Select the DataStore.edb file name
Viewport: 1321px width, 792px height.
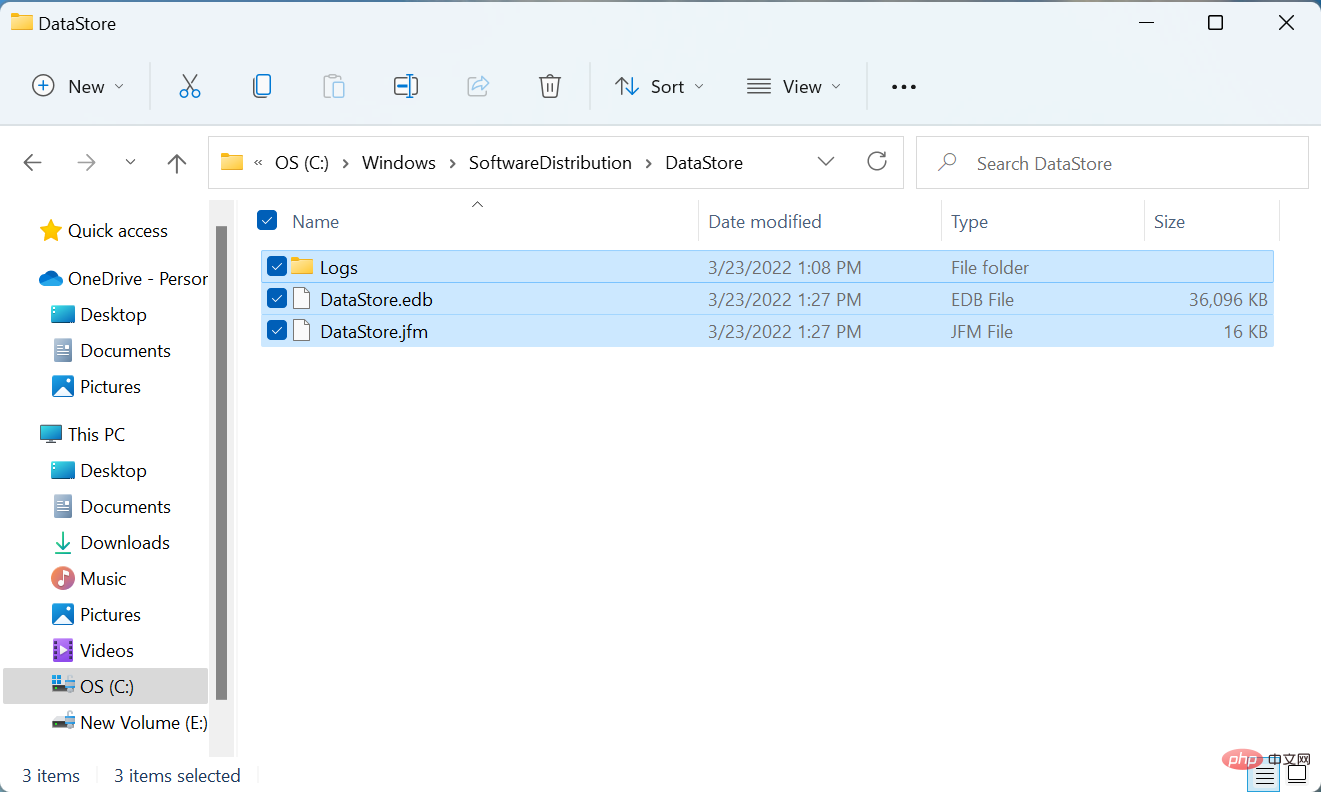tap(376, 300)
